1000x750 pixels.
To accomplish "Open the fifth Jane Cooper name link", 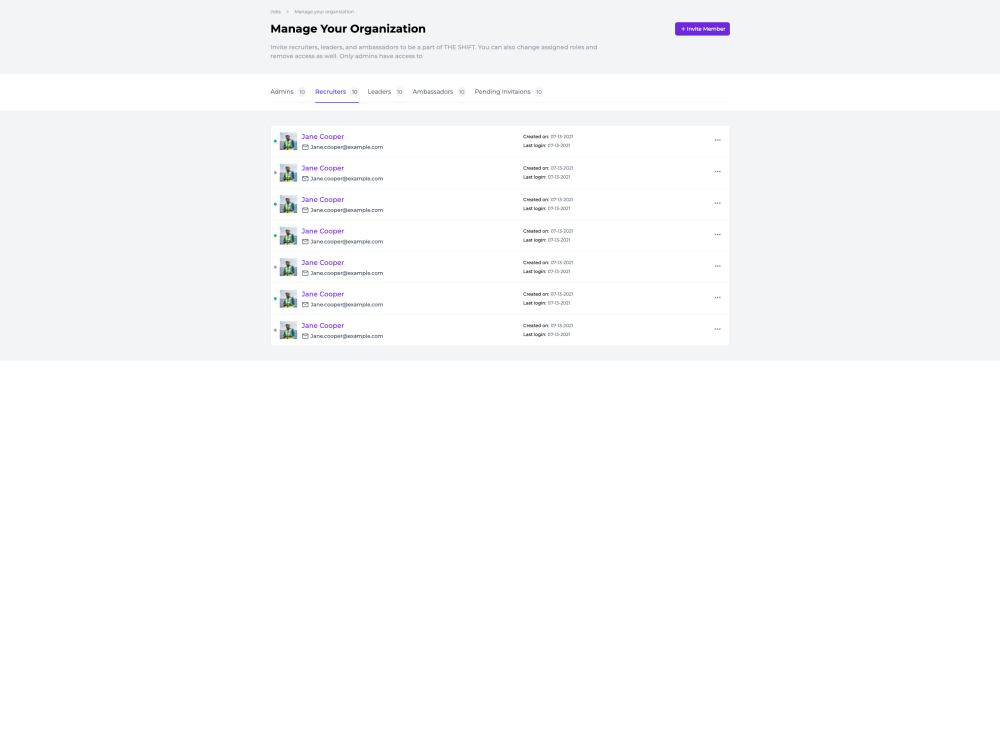I will pyautogui.click(x=323, y=263).
